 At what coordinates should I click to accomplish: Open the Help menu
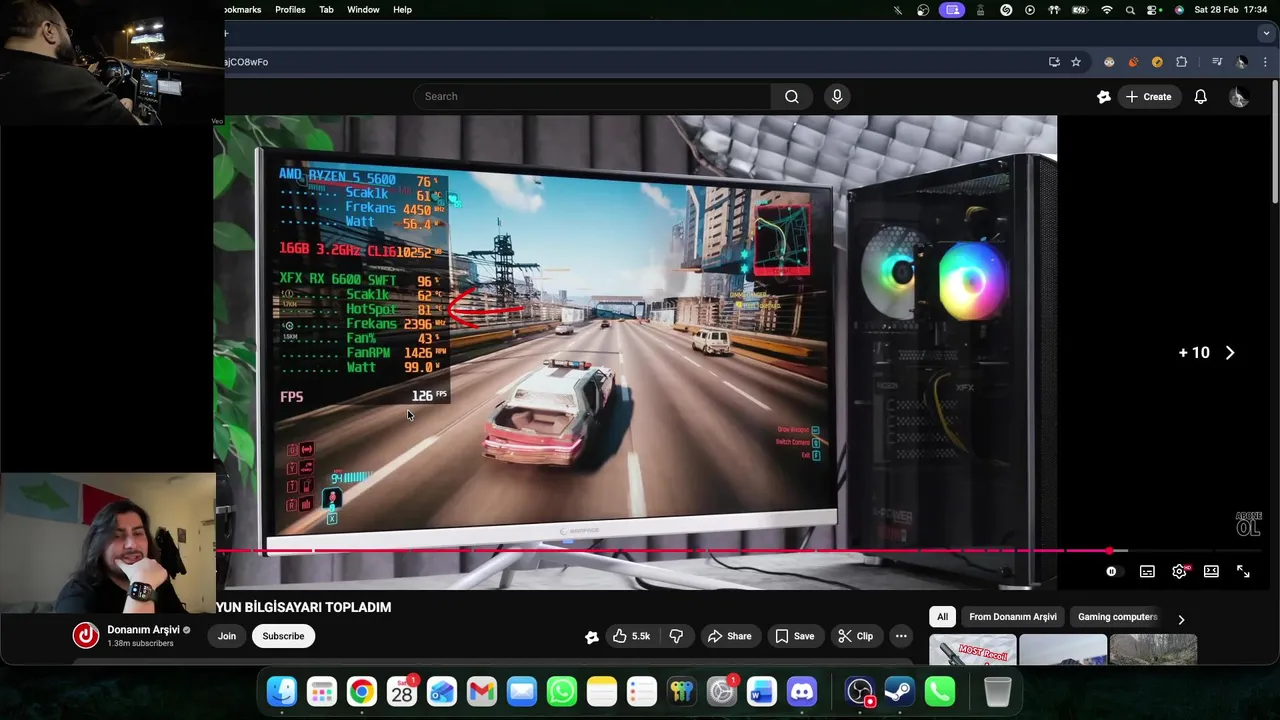402,10
